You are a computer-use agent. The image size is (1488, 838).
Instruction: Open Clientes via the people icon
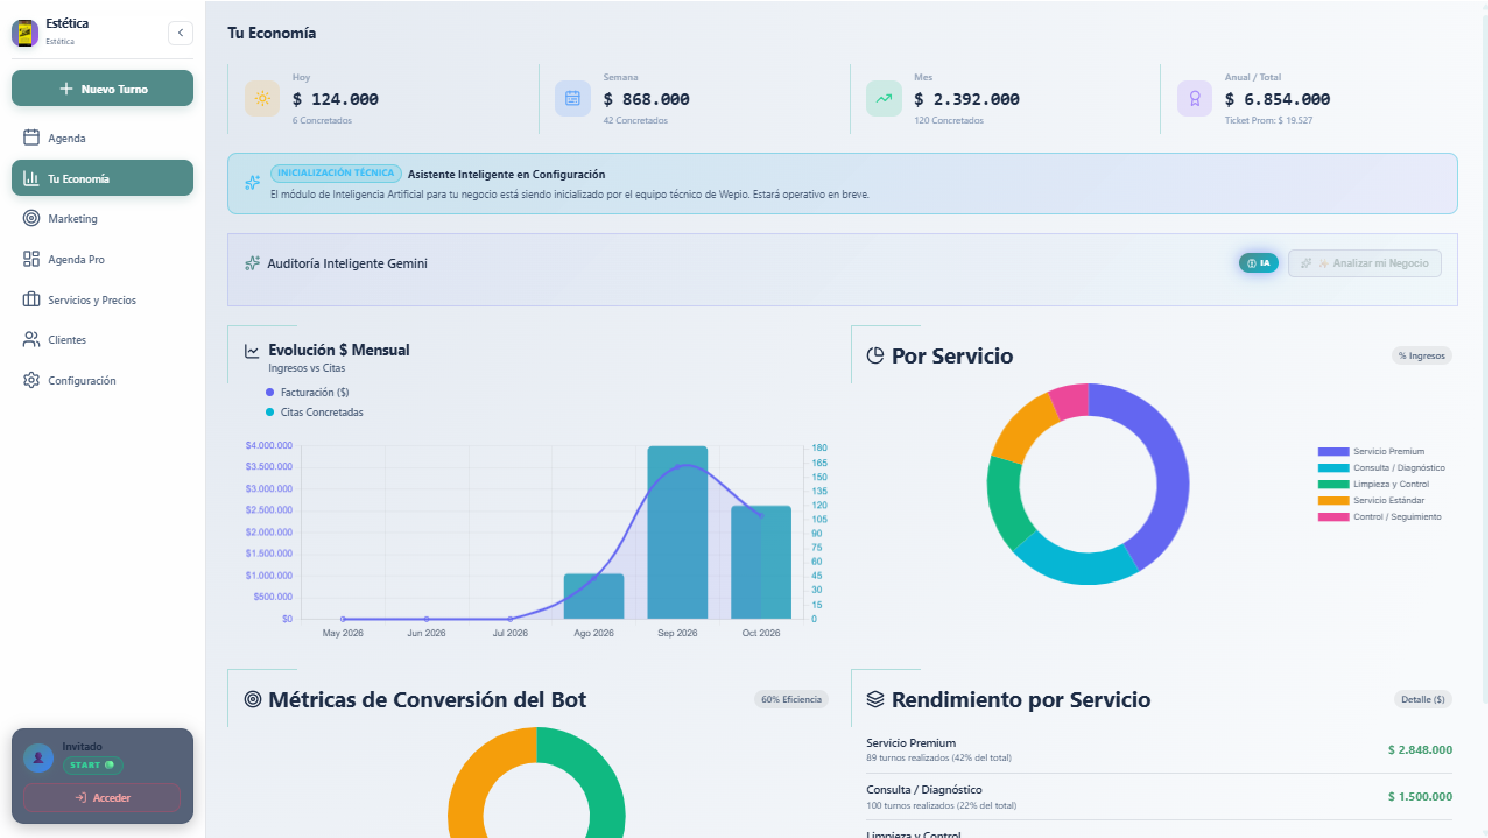point(31,340)
